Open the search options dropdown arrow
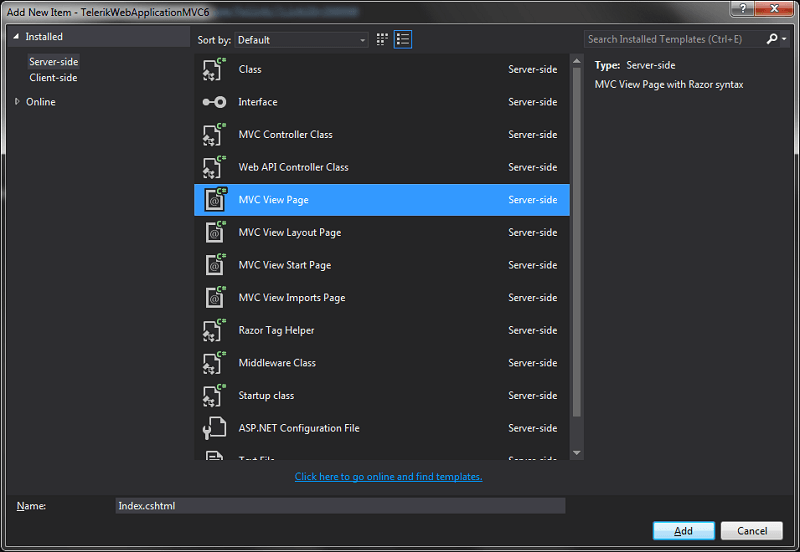Screen dimensions: 800x552 click(784, 39)
